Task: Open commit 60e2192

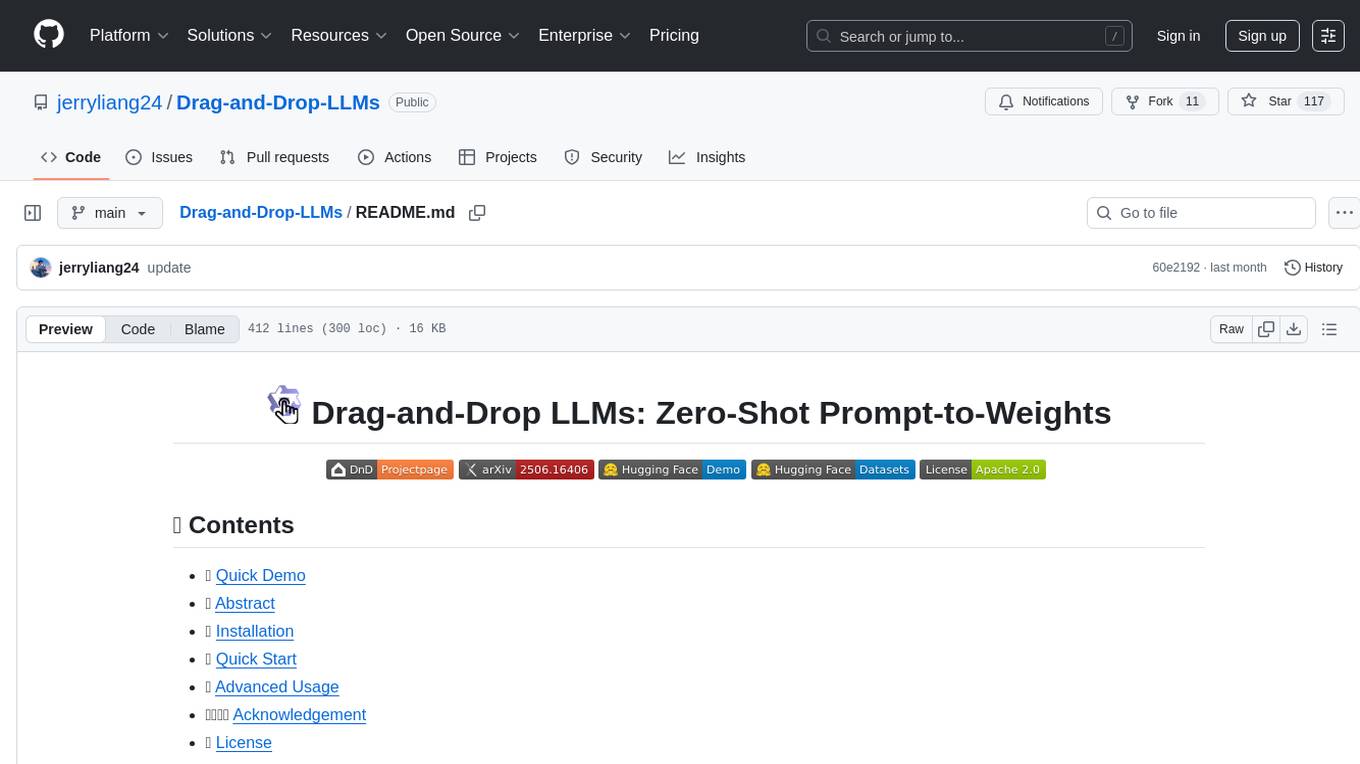Action: [1176, 268]
